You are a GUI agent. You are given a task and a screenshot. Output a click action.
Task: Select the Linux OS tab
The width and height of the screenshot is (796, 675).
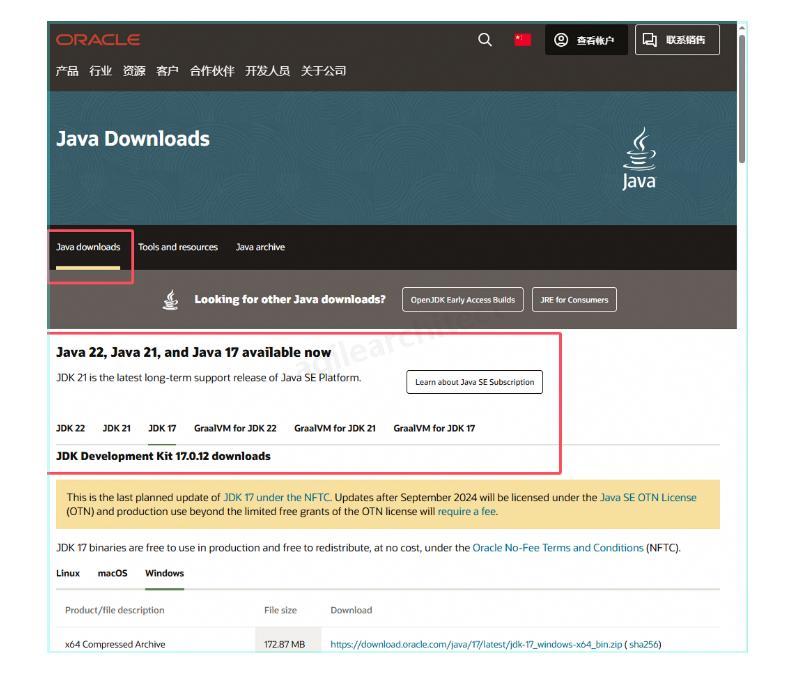68,573
